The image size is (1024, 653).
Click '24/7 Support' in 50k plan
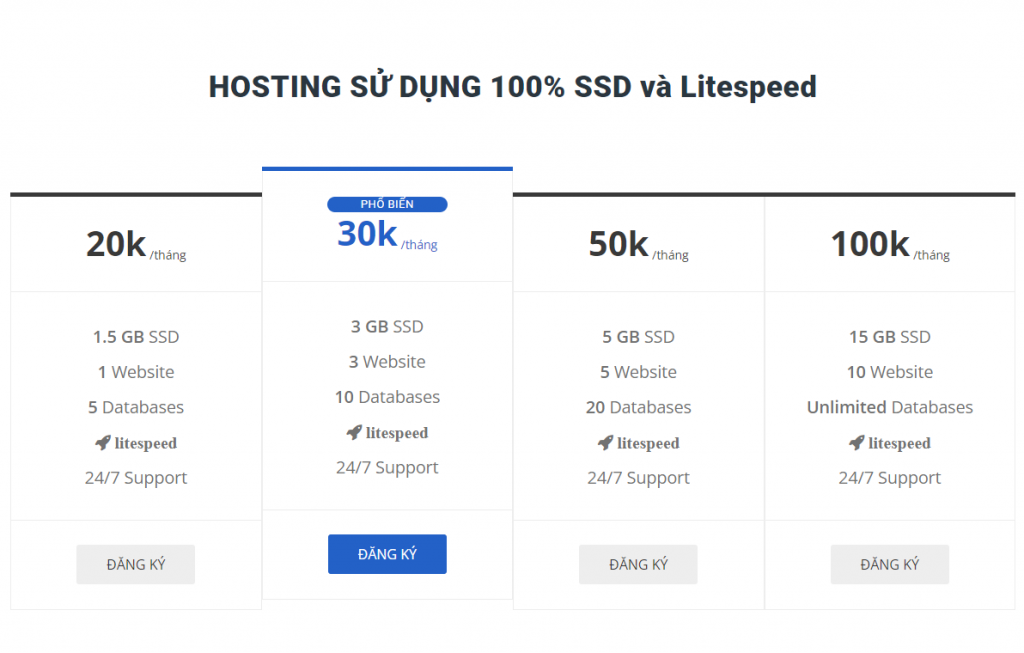[x=638, y=478]
